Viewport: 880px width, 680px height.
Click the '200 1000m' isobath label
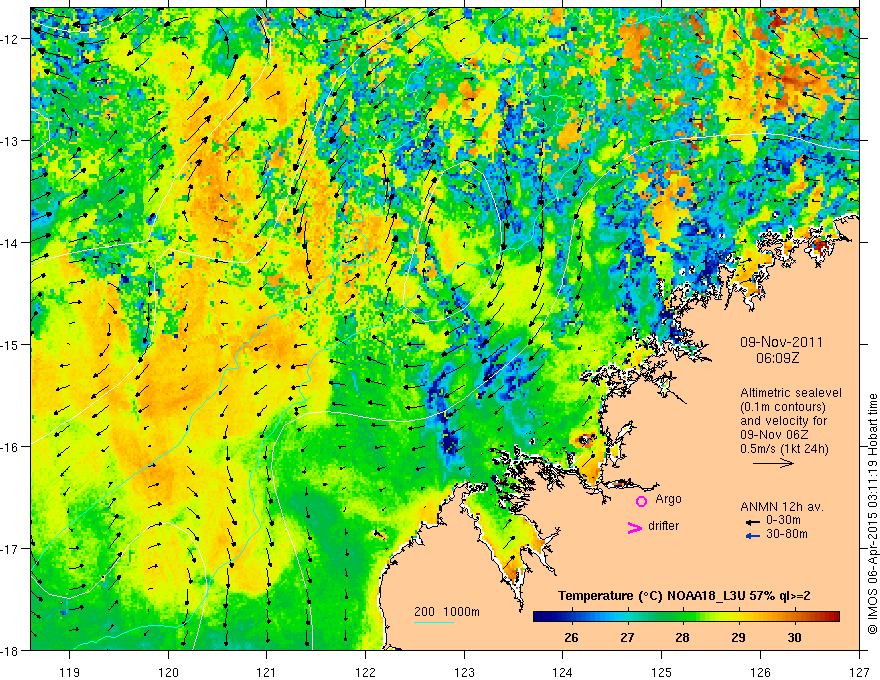[447, 612]
